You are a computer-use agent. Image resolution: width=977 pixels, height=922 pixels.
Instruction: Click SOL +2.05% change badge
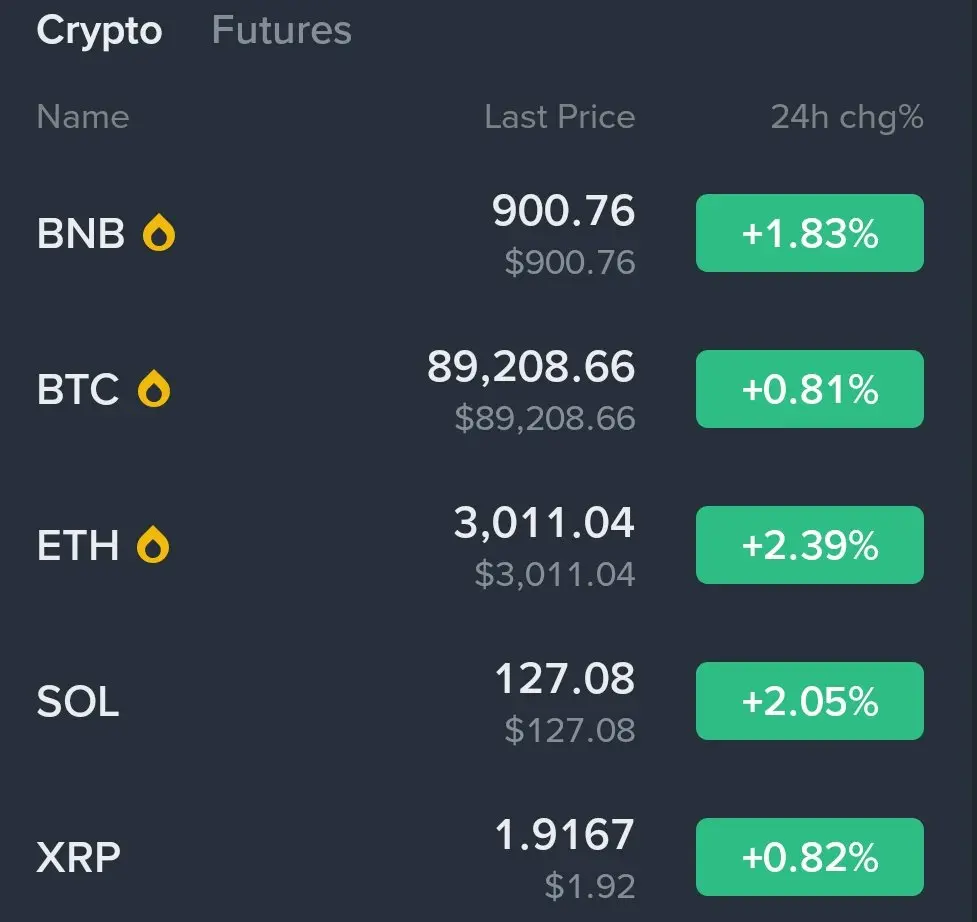[x=809, y=701]
